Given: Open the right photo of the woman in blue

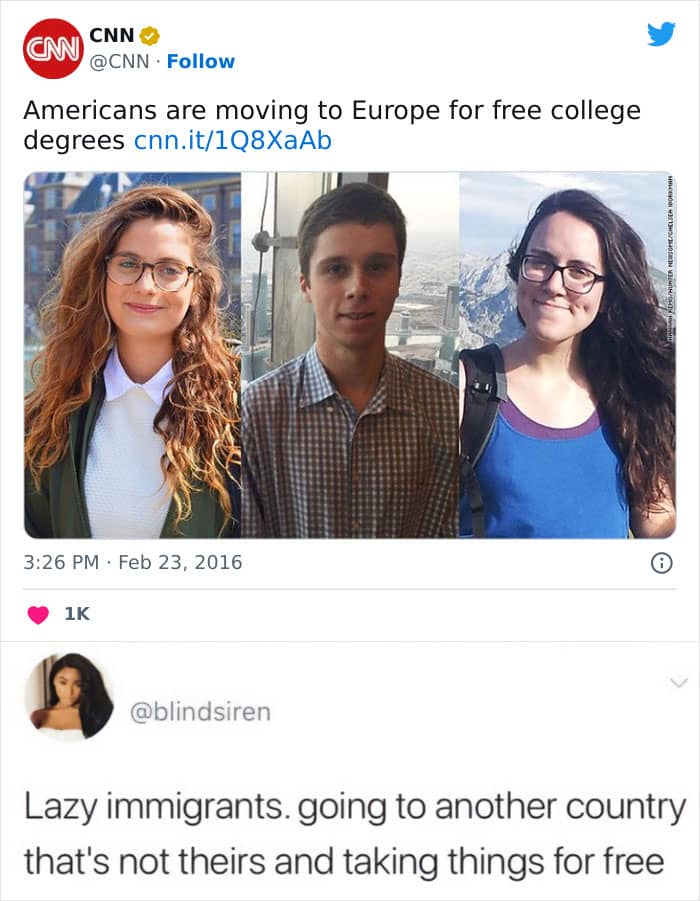Looking at the screenshot, I should (x=567, y=355).
